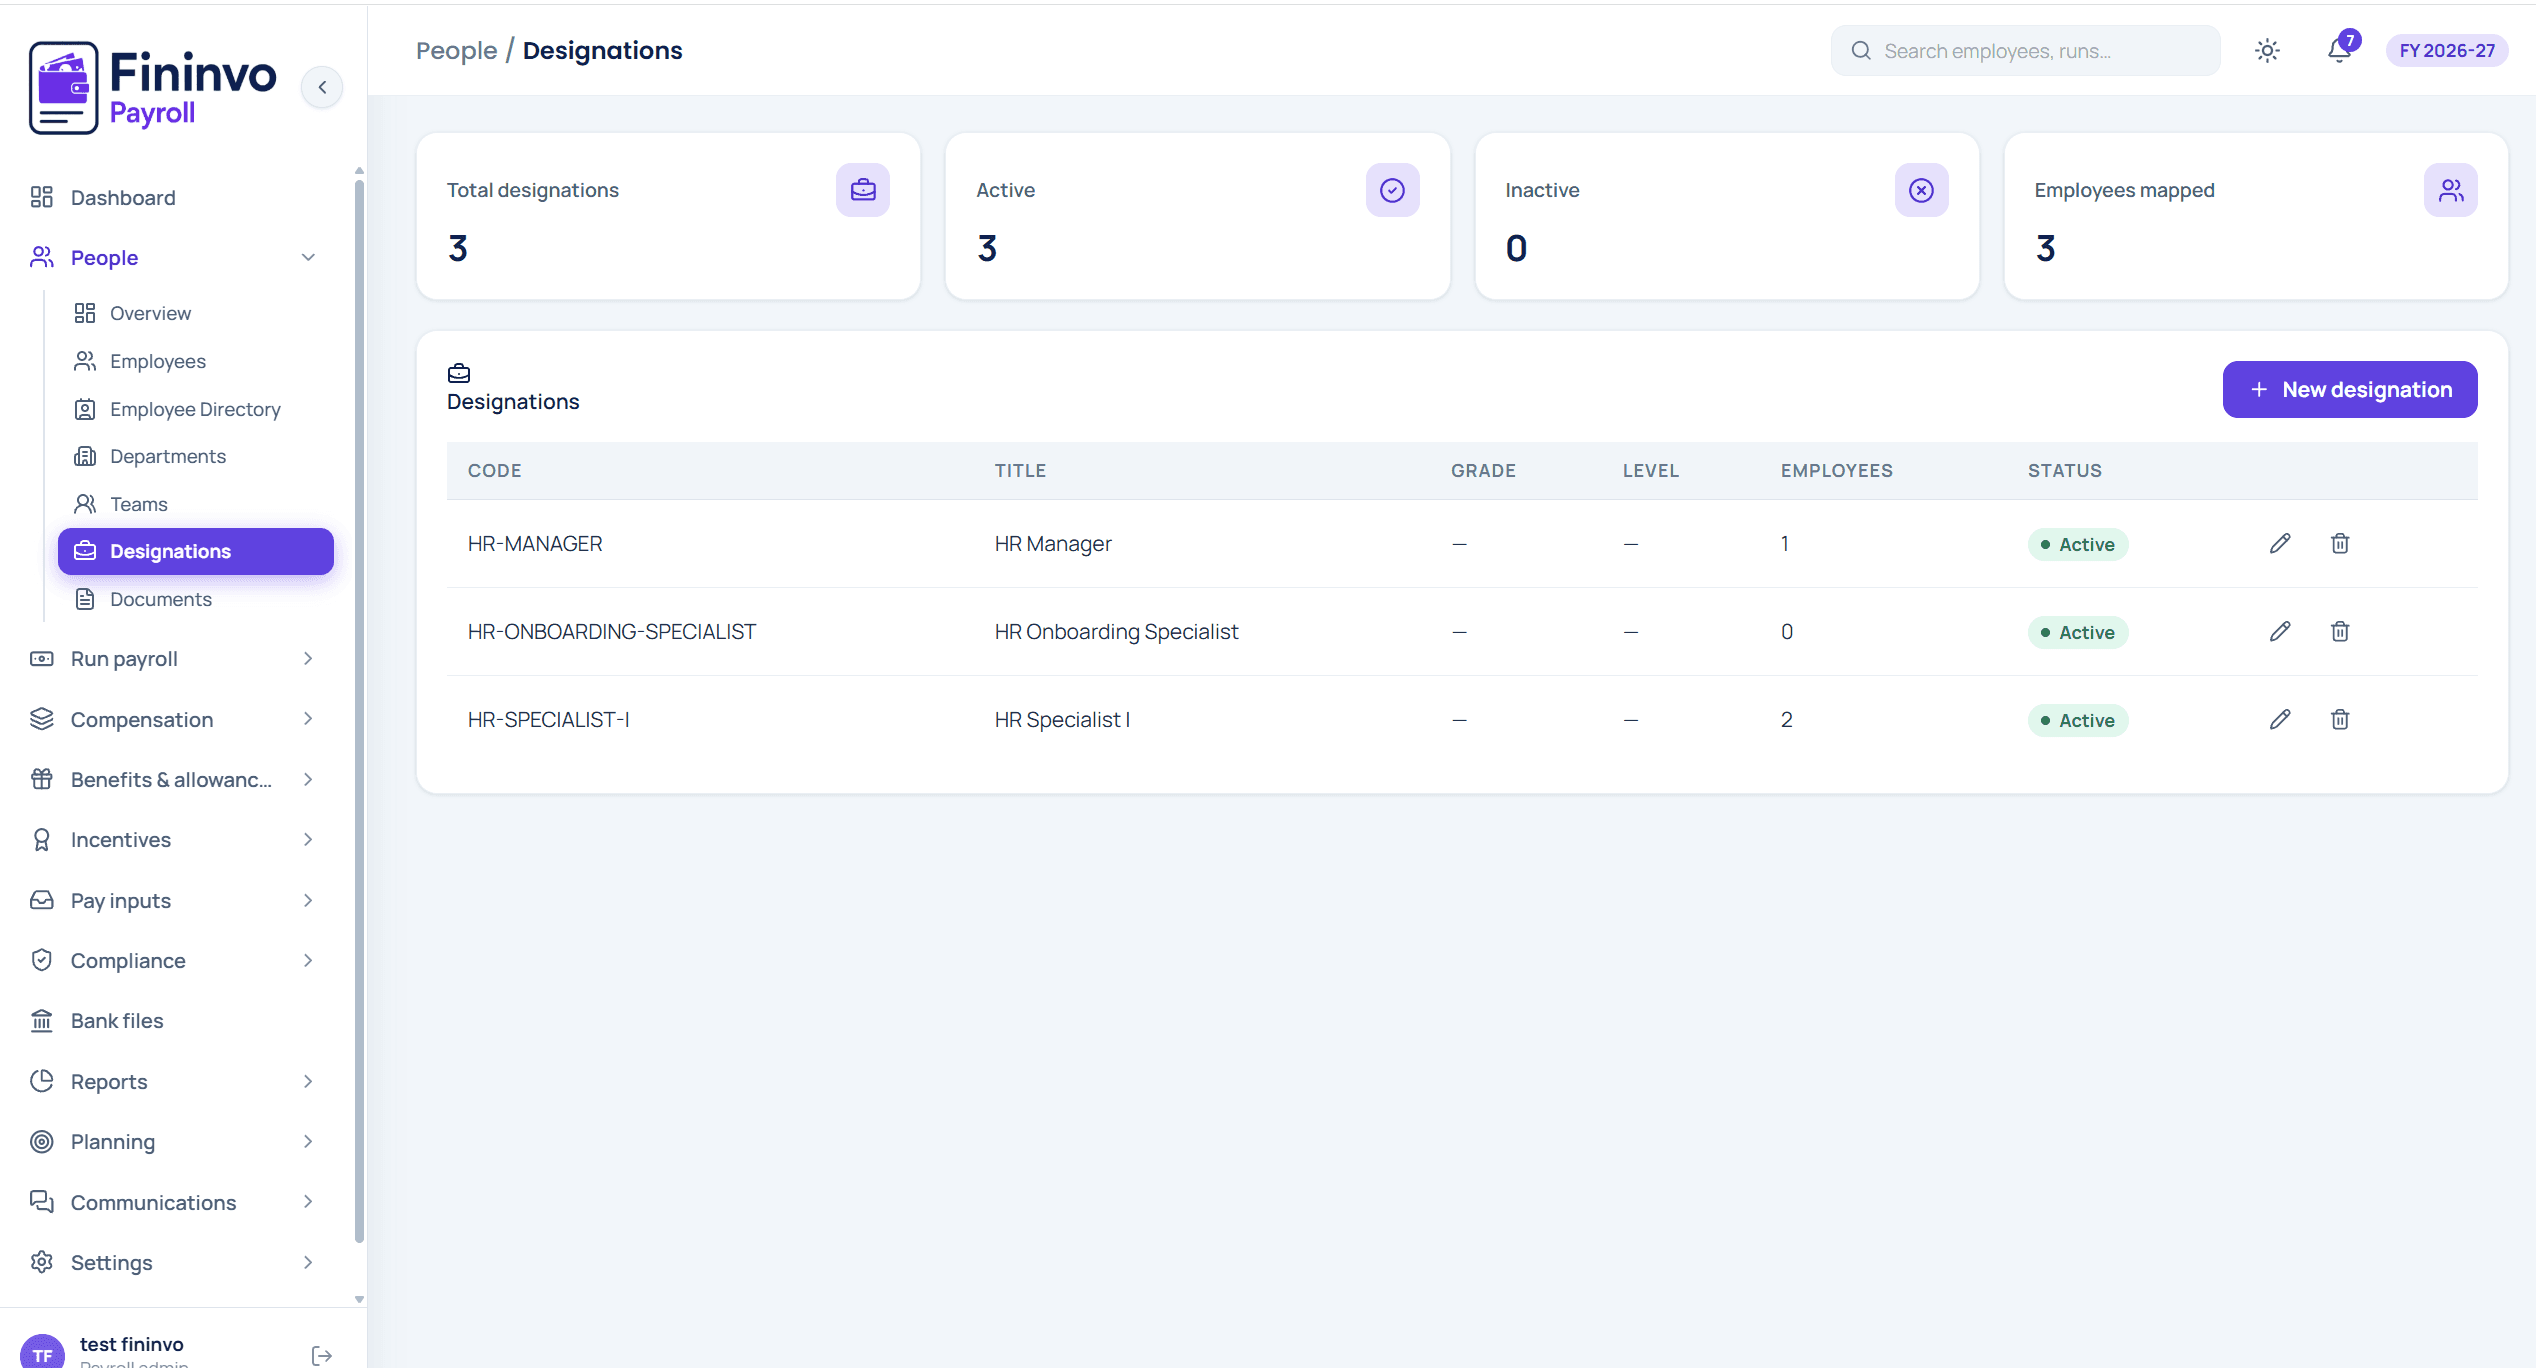Expand Incentives menu
The width and height of the screenshot is (2536, 1368).
pos(180,839)
